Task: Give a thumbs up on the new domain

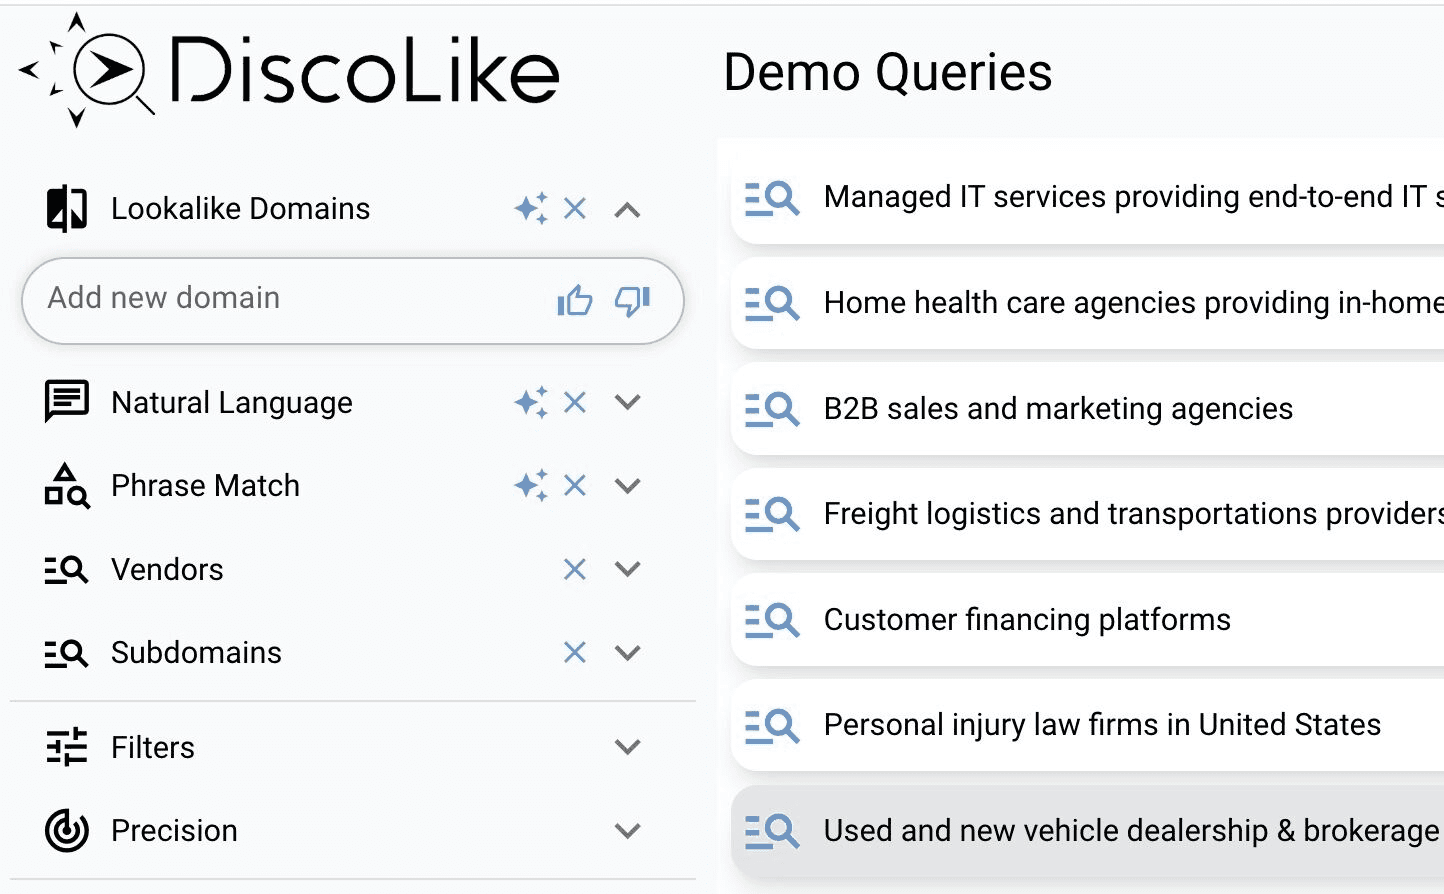Action: pyautogui.click(x=575, y=300)
